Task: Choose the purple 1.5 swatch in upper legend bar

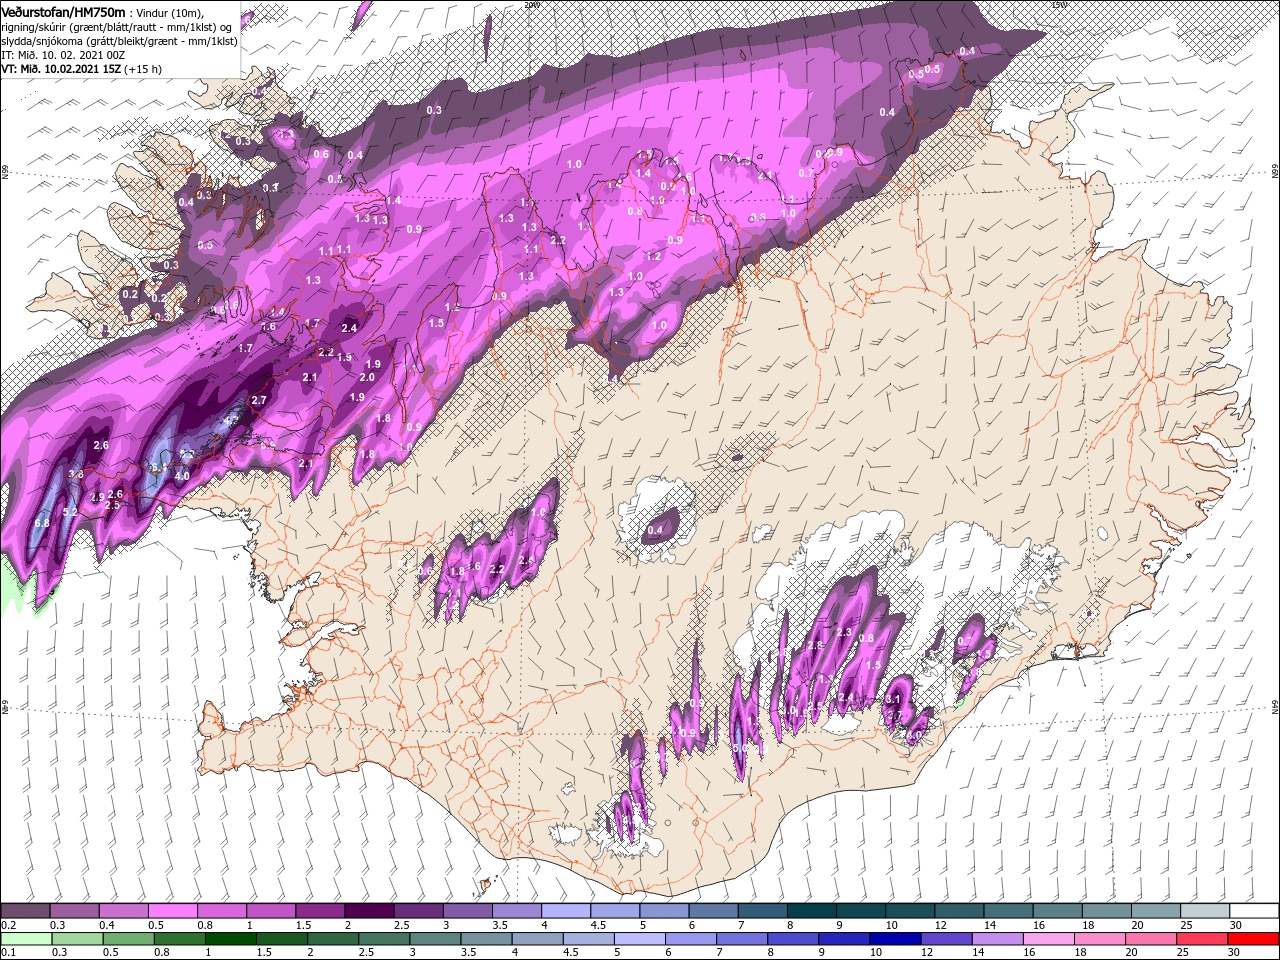Action: tap(320, 911)
